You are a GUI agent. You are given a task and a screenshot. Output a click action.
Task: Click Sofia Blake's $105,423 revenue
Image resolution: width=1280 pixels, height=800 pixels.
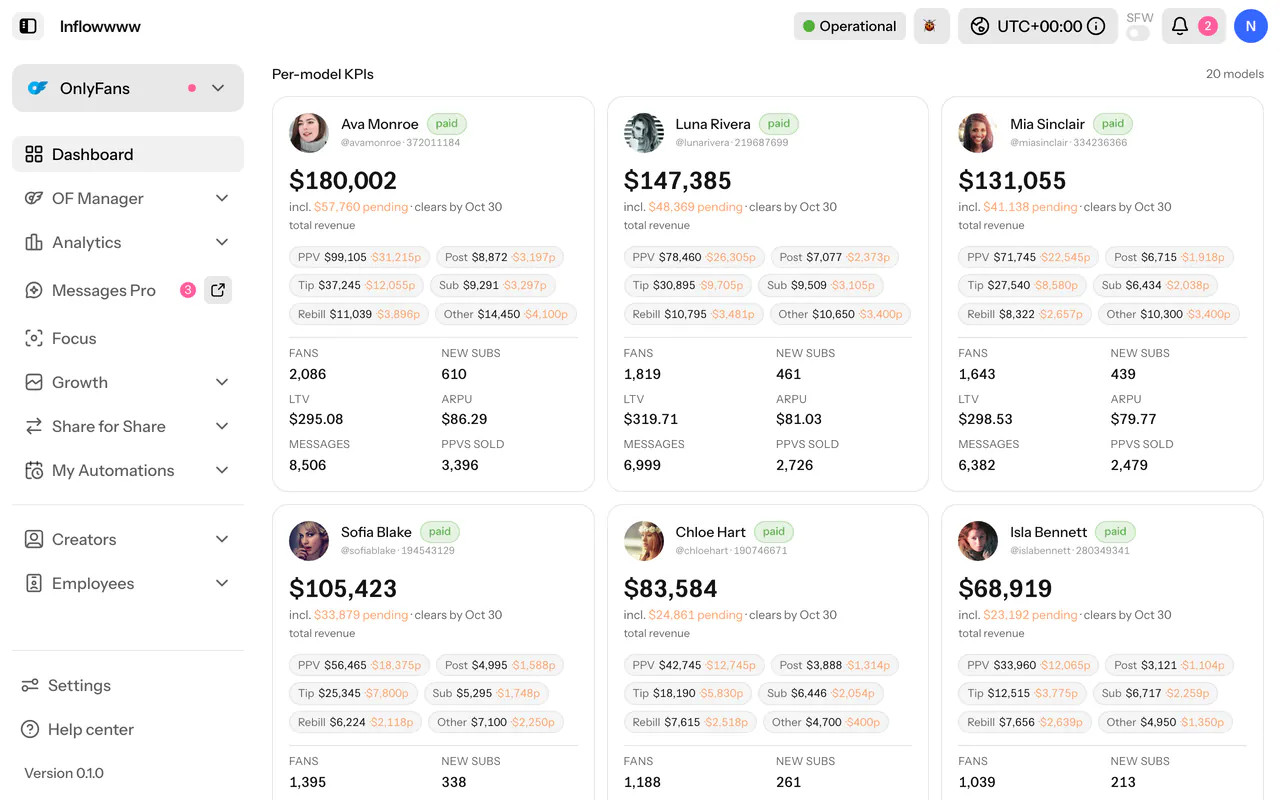click(x=343, y=588)
